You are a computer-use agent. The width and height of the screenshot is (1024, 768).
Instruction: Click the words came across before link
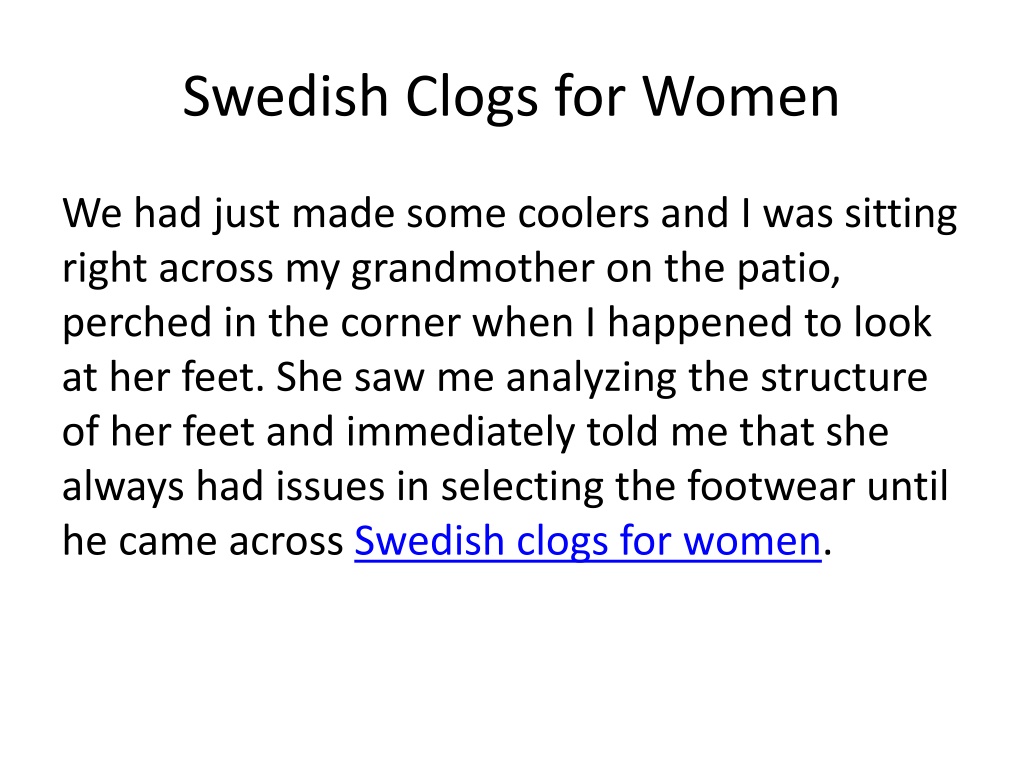[x=231, y=543]
